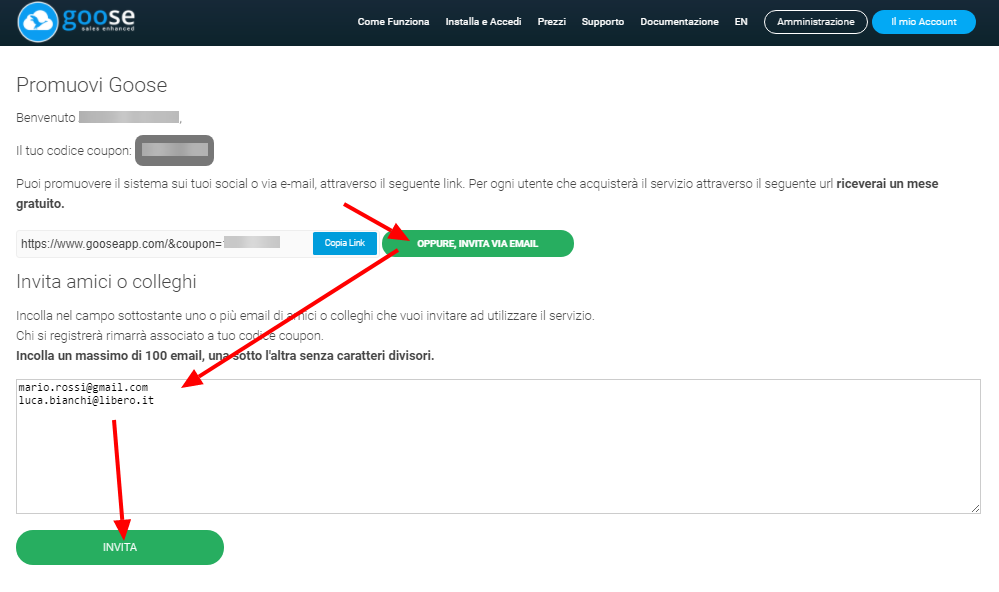Focus the coupon link URL field
This screenshot has width=999, height=592.
pos(164,243)
